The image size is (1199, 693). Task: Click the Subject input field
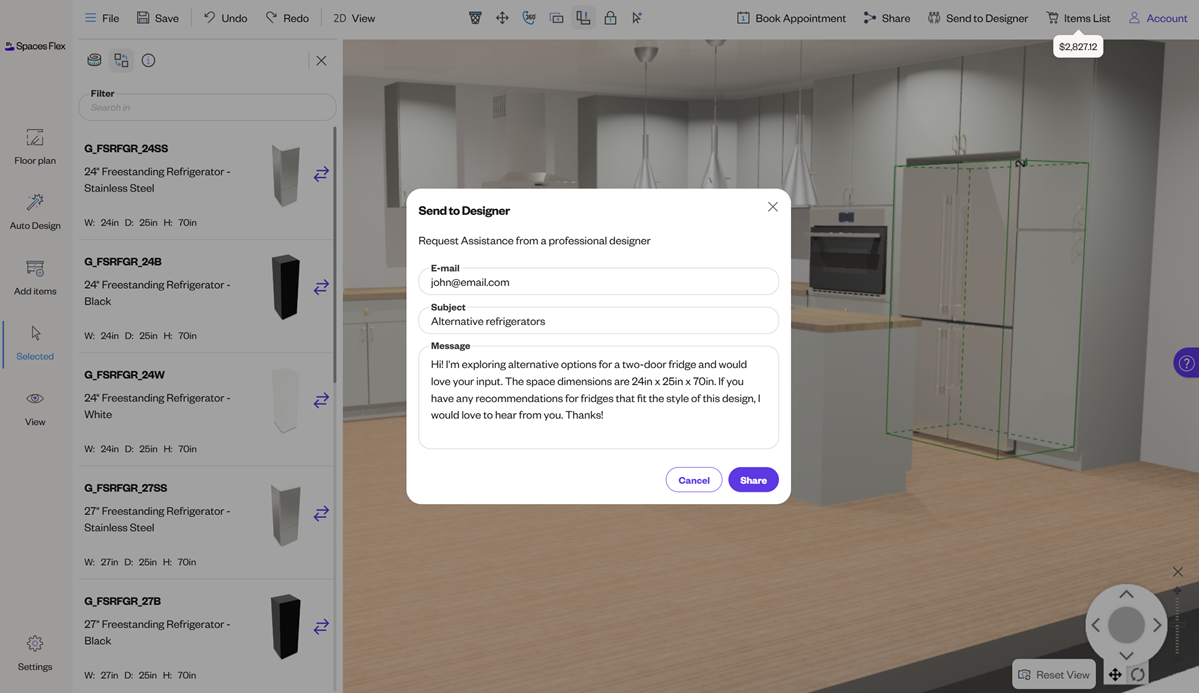[x=598, y=321]
